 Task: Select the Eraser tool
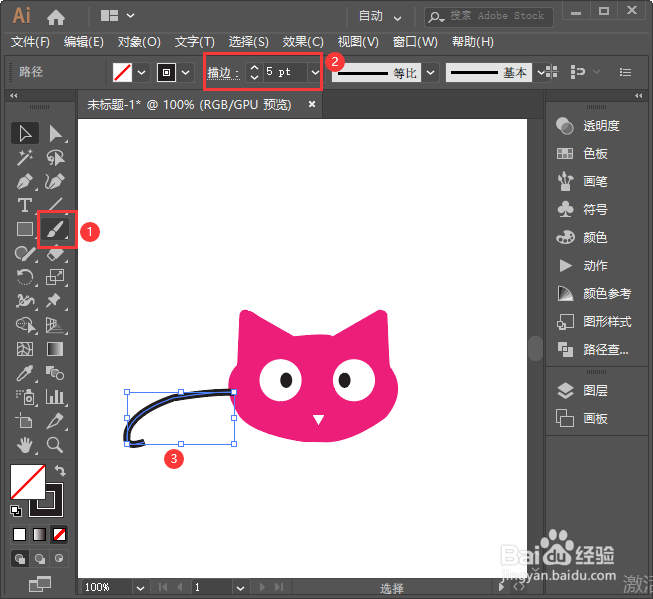click(55, 254)
